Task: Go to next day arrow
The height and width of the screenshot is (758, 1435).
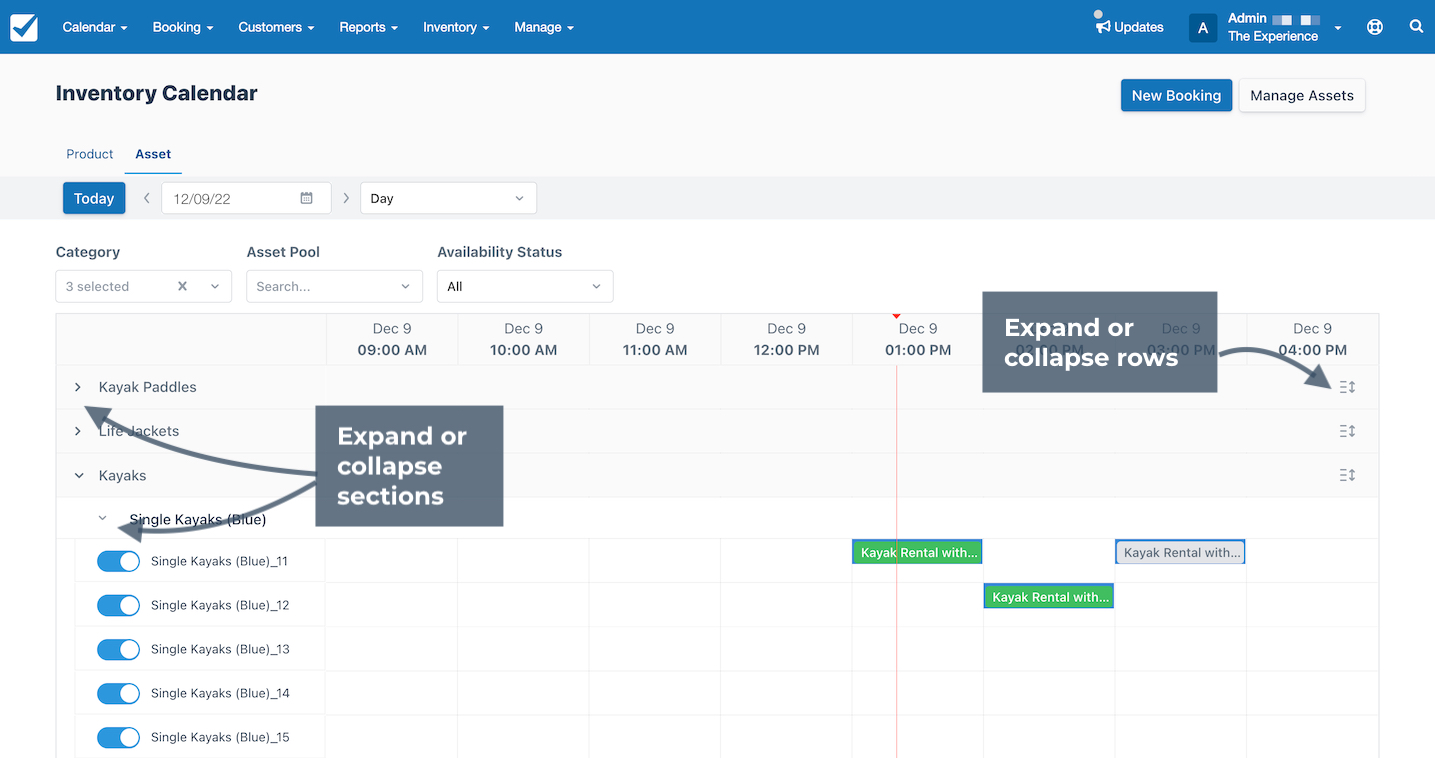Action: tap(346, 198)
